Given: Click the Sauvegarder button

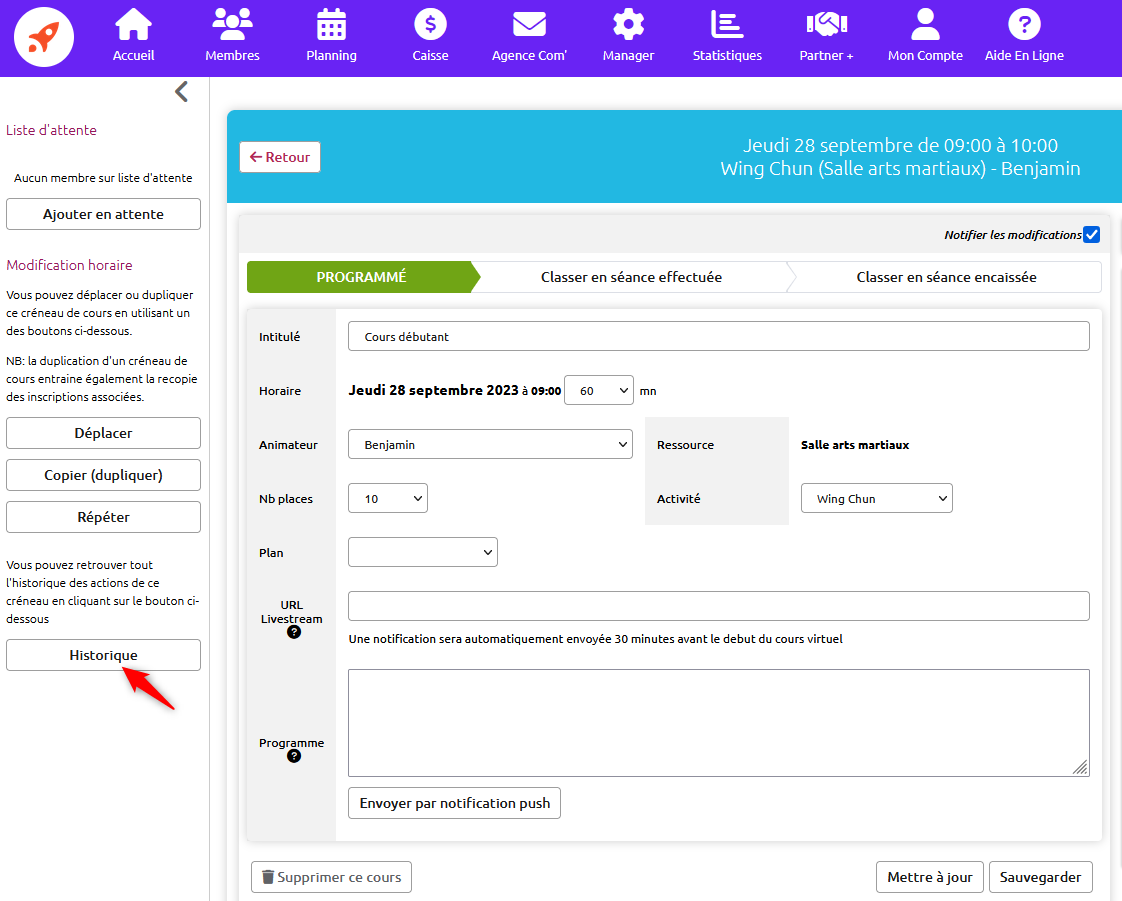Looking at the screenshot, I should click(1040, 877).
